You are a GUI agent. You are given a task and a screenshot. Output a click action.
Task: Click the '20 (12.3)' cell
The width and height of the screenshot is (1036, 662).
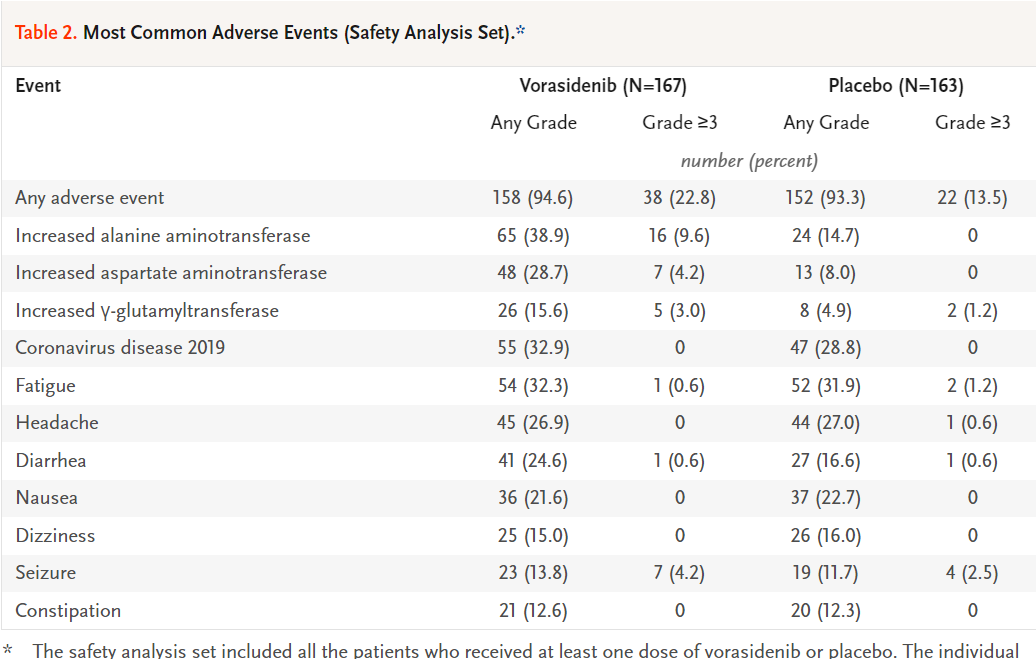(825, 610)
